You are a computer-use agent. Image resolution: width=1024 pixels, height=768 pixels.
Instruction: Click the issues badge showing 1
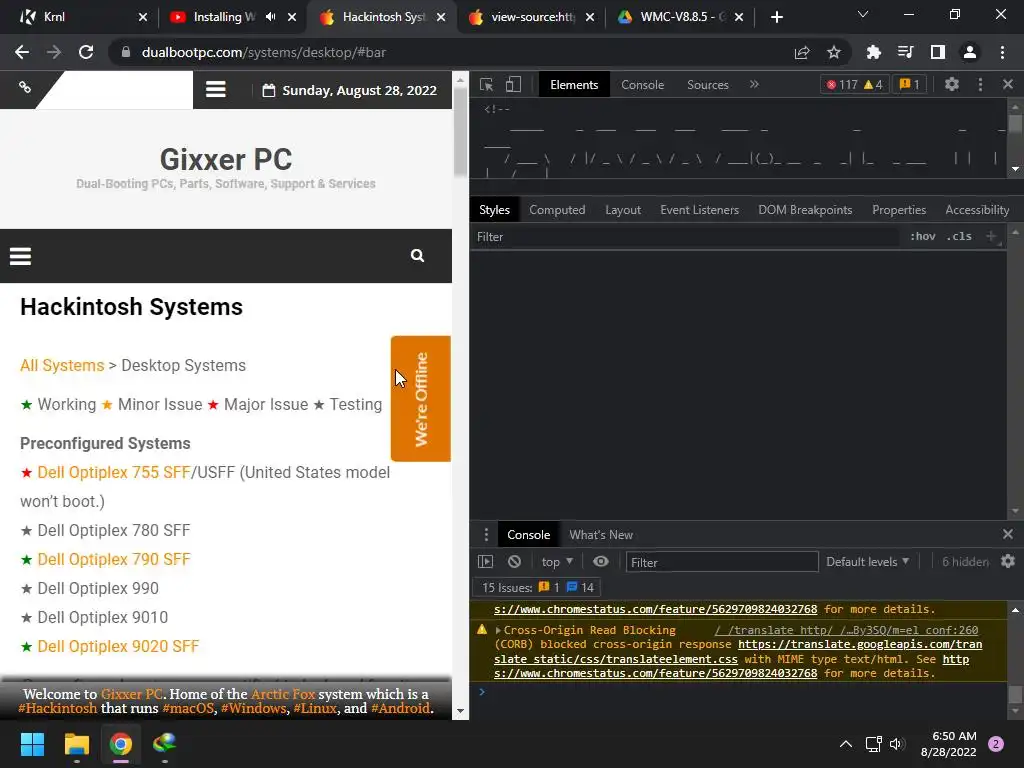click(x=909, y=84)
